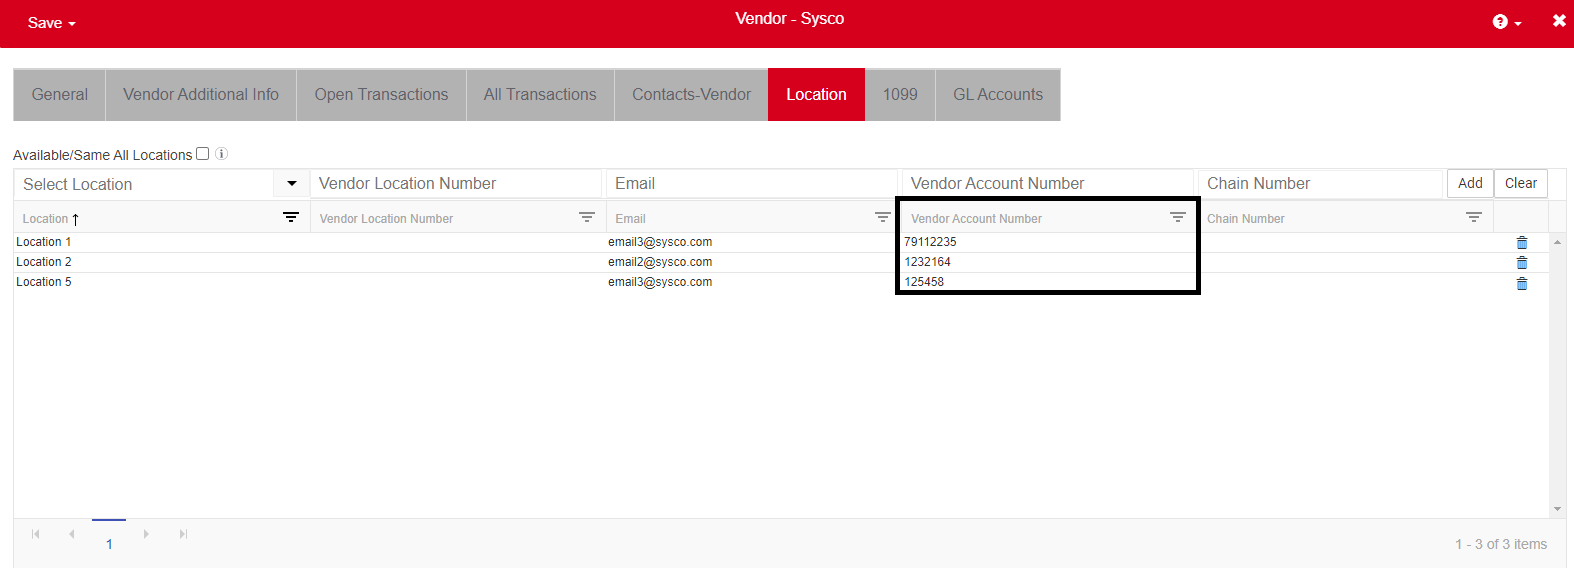1574x575 pixels.
Task: Click the 1 - 3 of 3 items label
Action: tap(1500, 544)
